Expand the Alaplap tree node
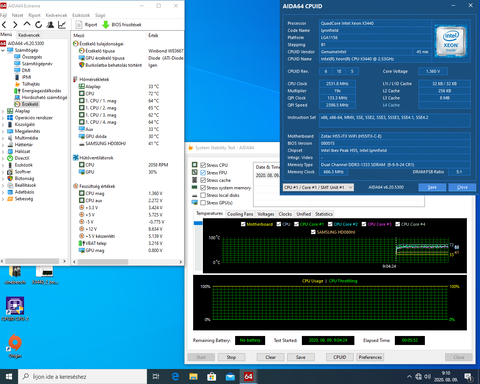This screenshot has width=480, height=384. click(x=3, y=111)
